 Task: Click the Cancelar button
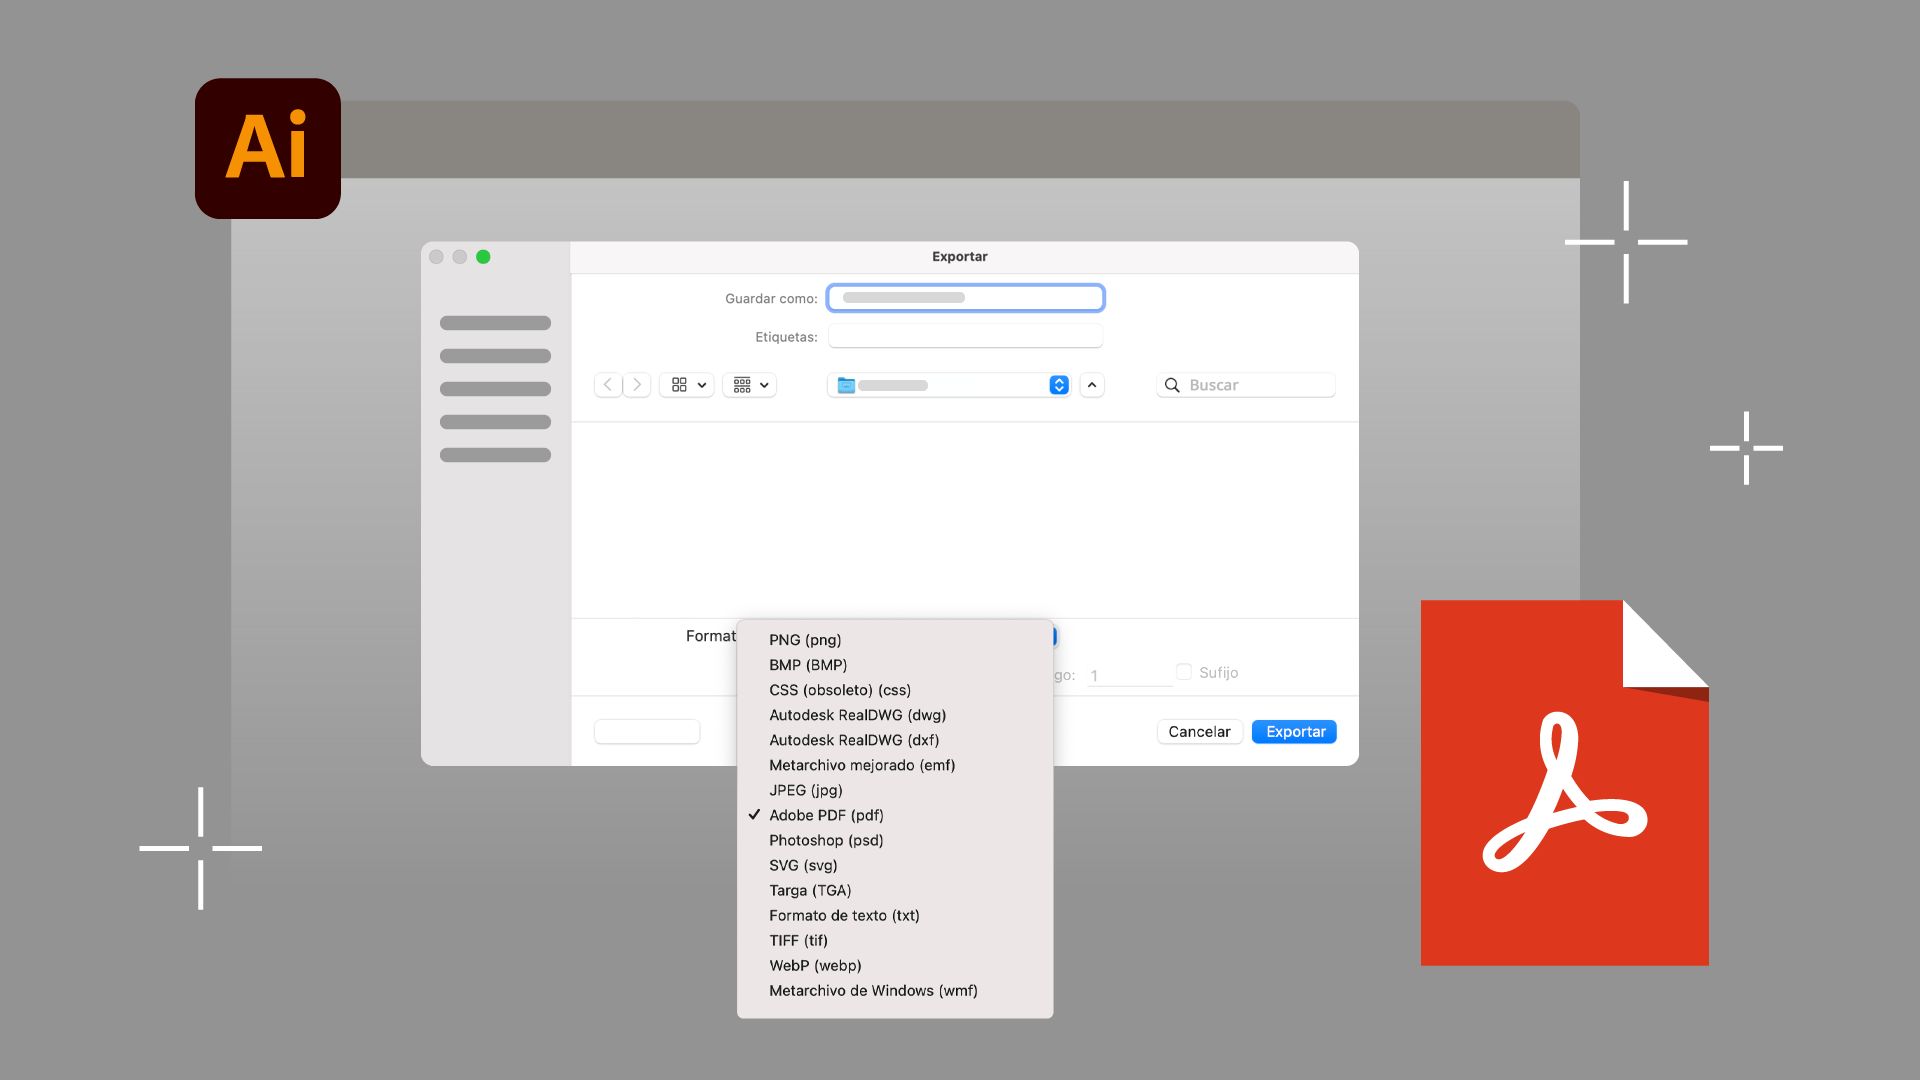point(1199,731)
